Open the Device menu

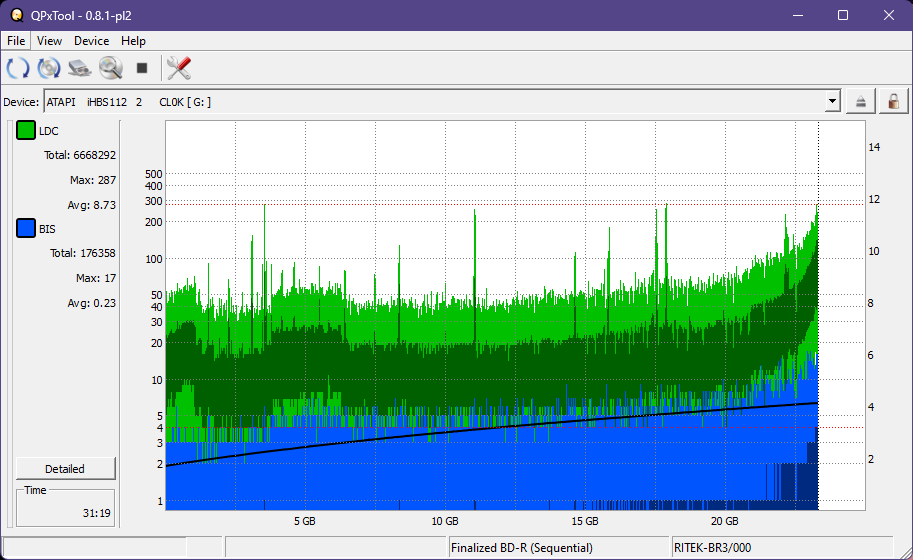point(91,41)
